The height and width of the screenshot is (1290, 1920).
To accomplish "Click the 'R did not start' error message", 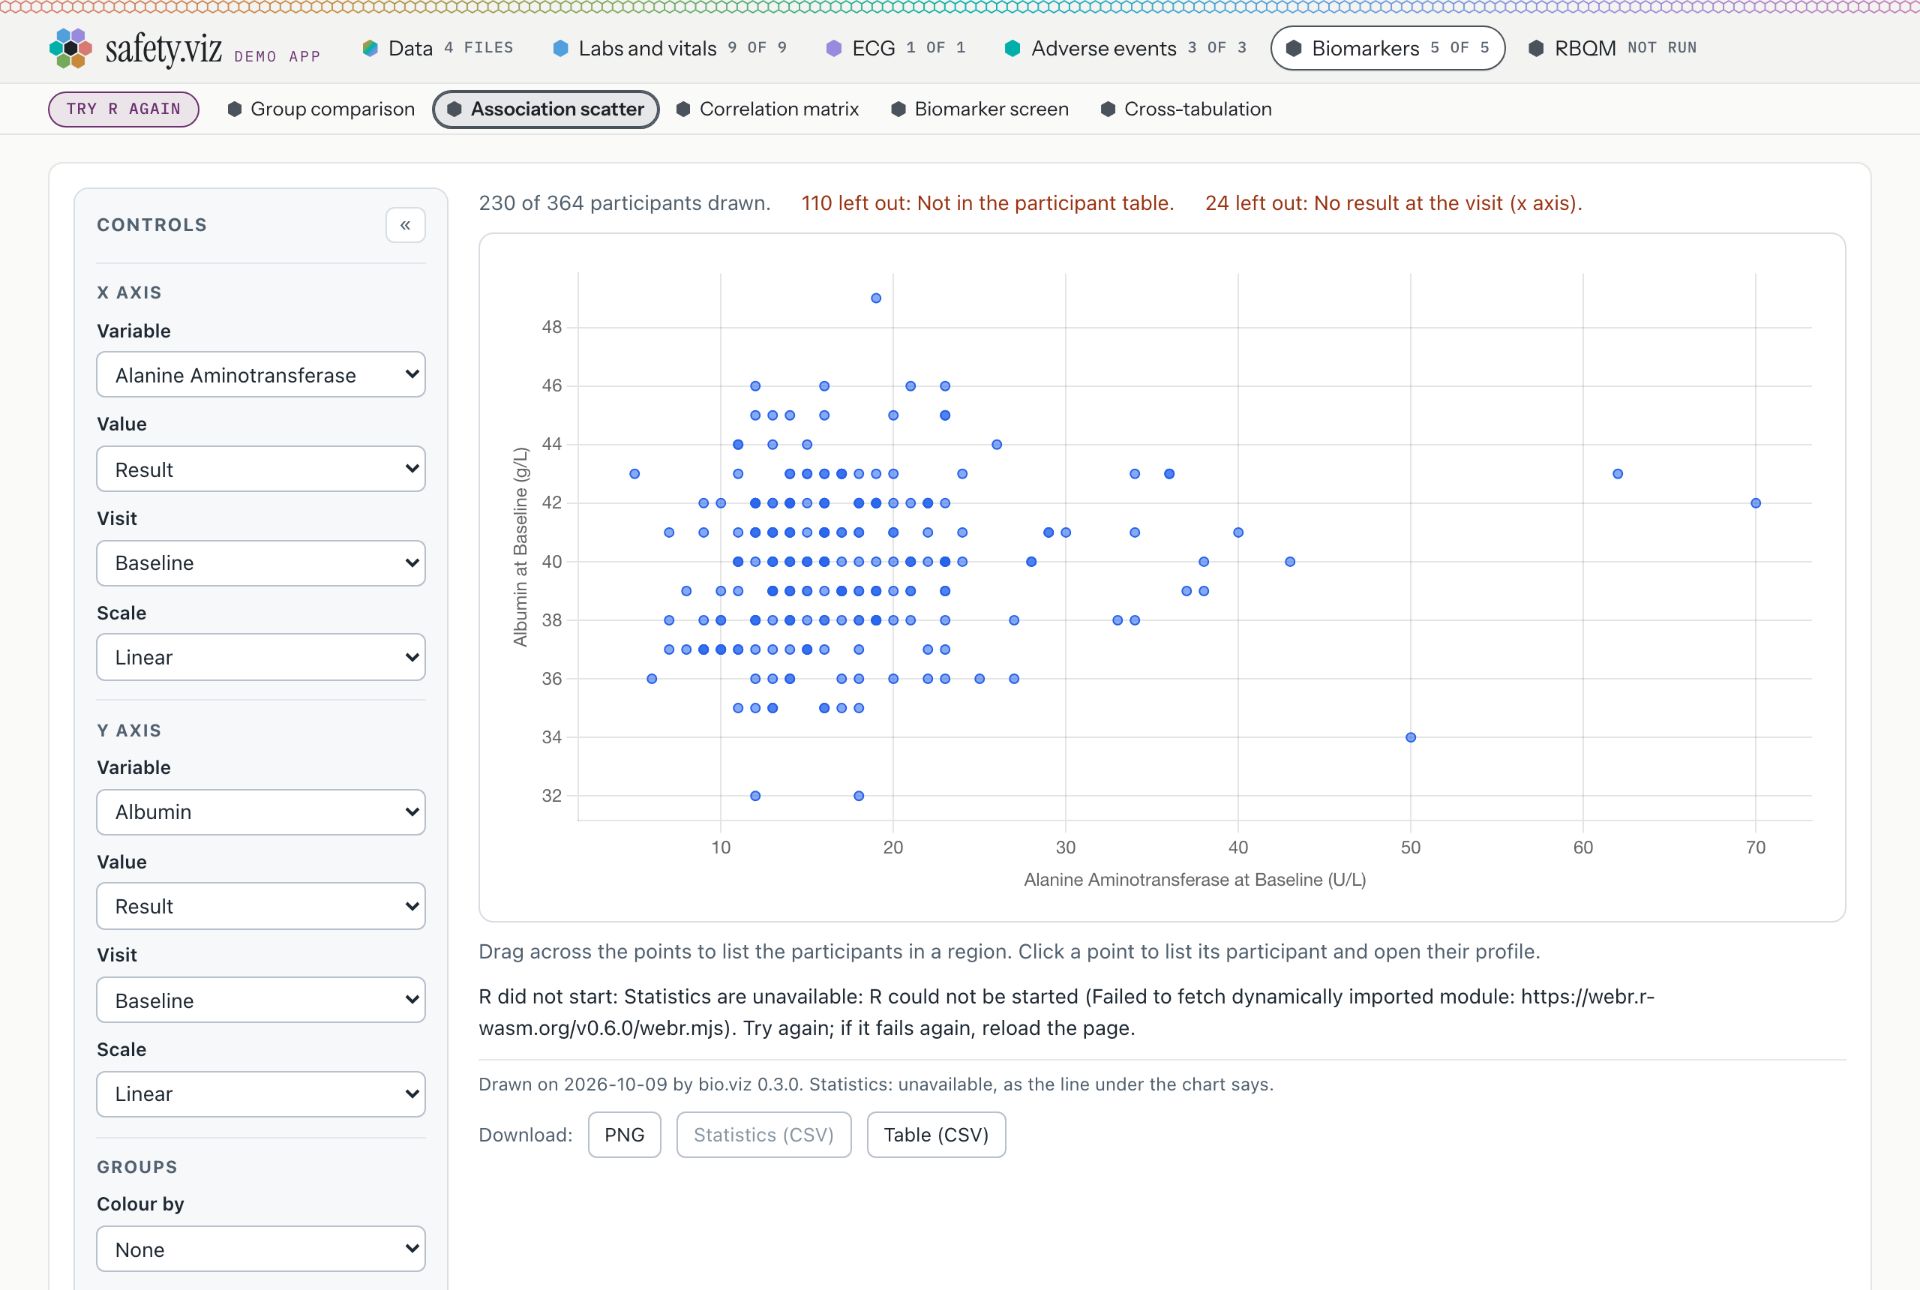I will click(x=1067, y=1012).
